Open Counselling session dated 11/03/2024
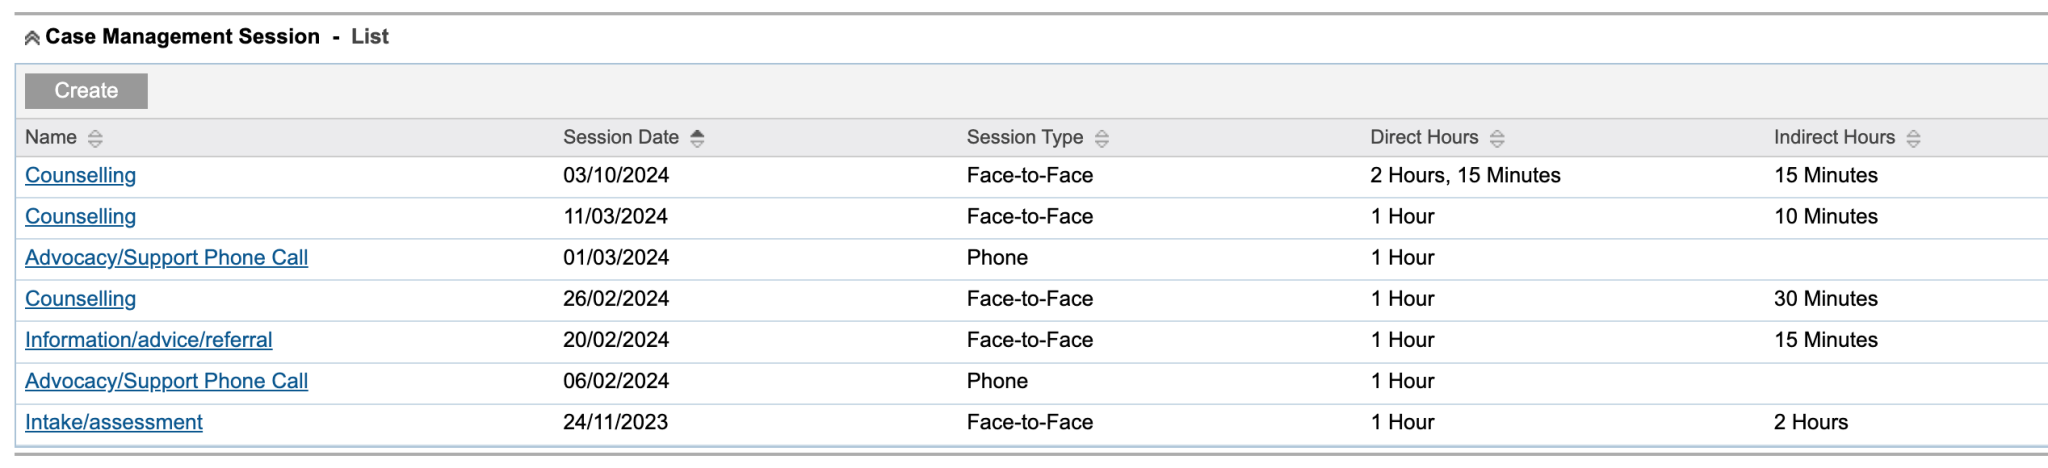Screen dimensions: 2048x468 pyautogui.click(x=80, y=217)
